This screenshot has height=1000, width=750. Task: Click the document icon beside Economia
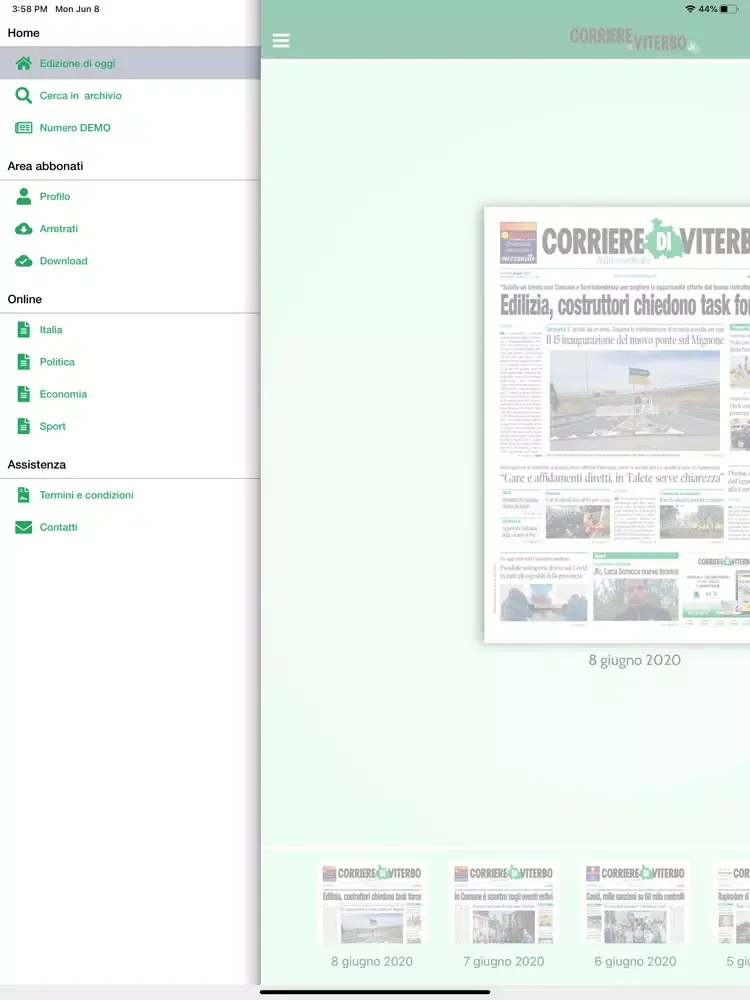coord(24,394)
